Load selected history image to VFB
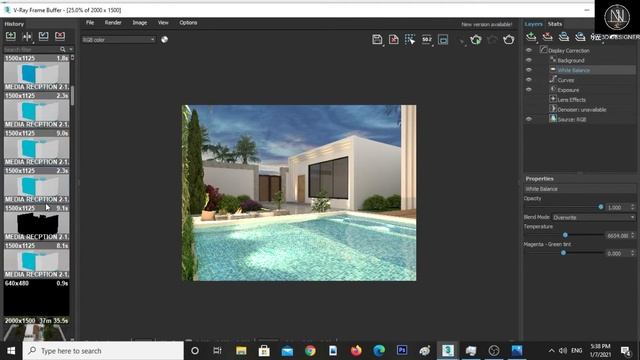 (43, 36)
